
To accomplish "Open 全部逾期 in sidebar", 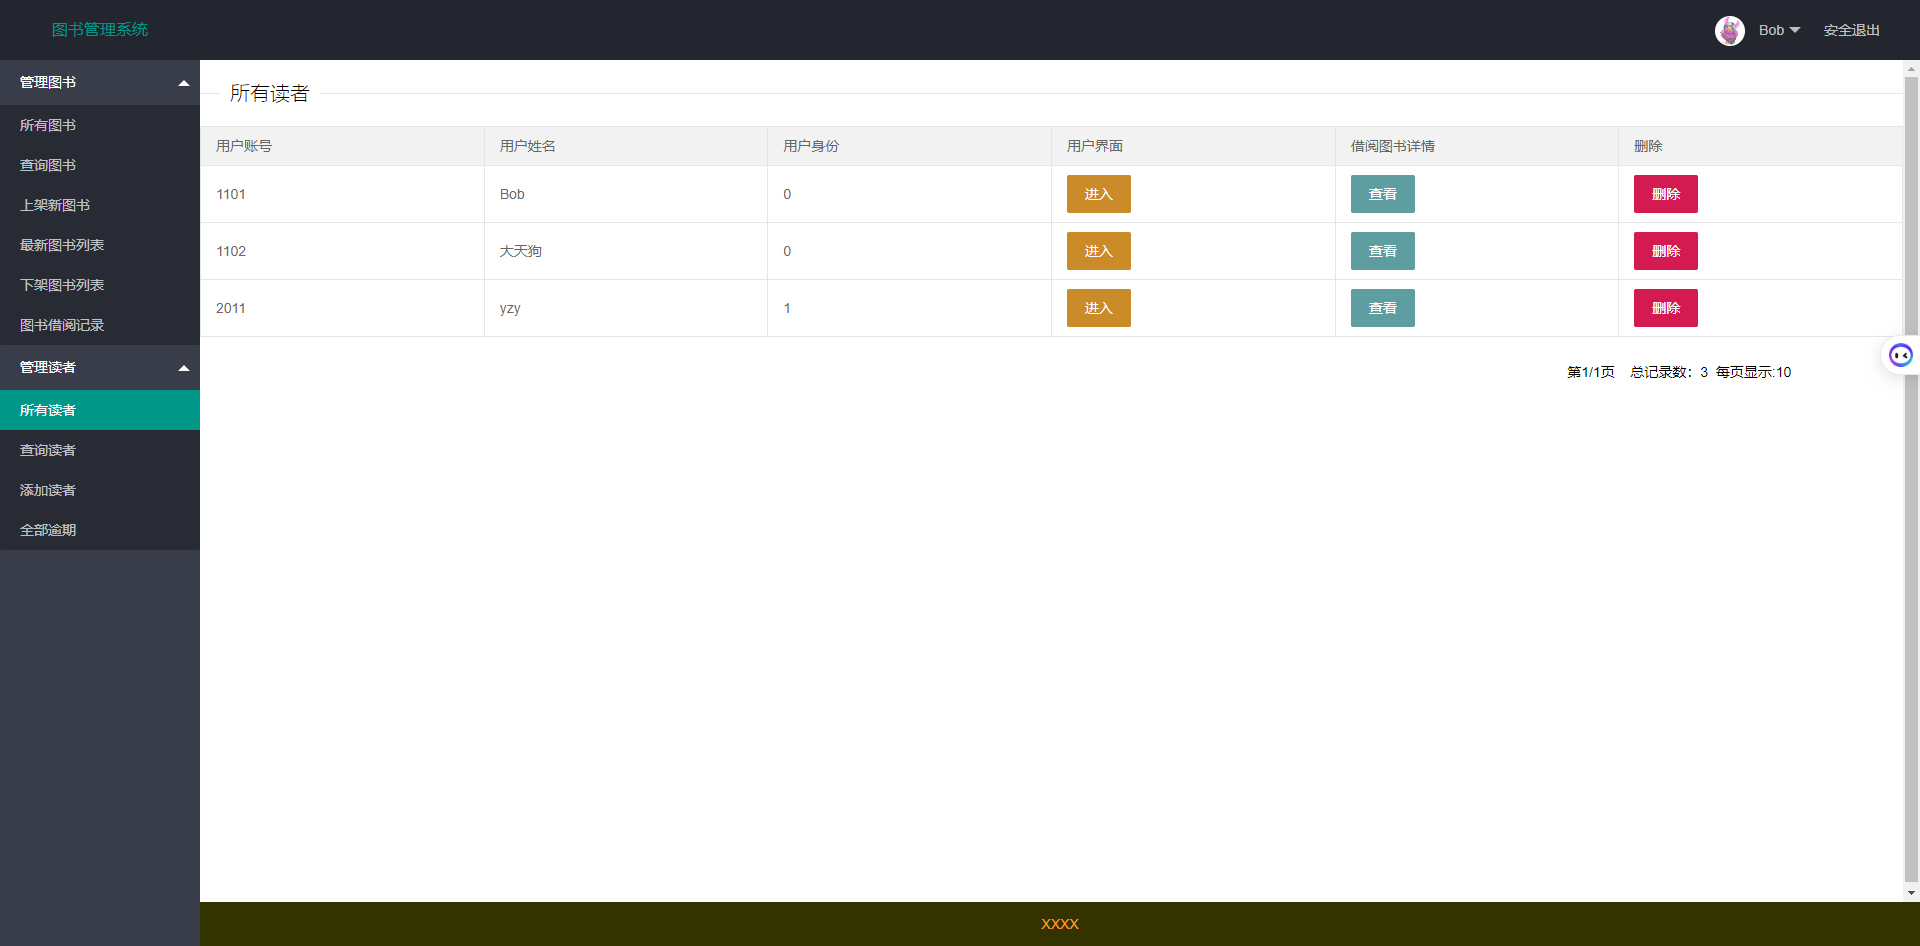I will (100, 530).
